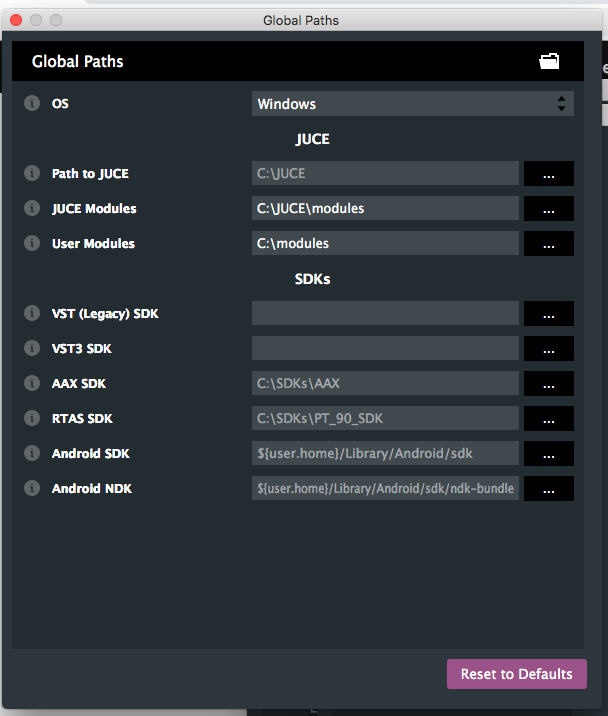Click info icon next to JUCE Modules
The height and width of the screenshot is (716, 608).
(32, 208)
